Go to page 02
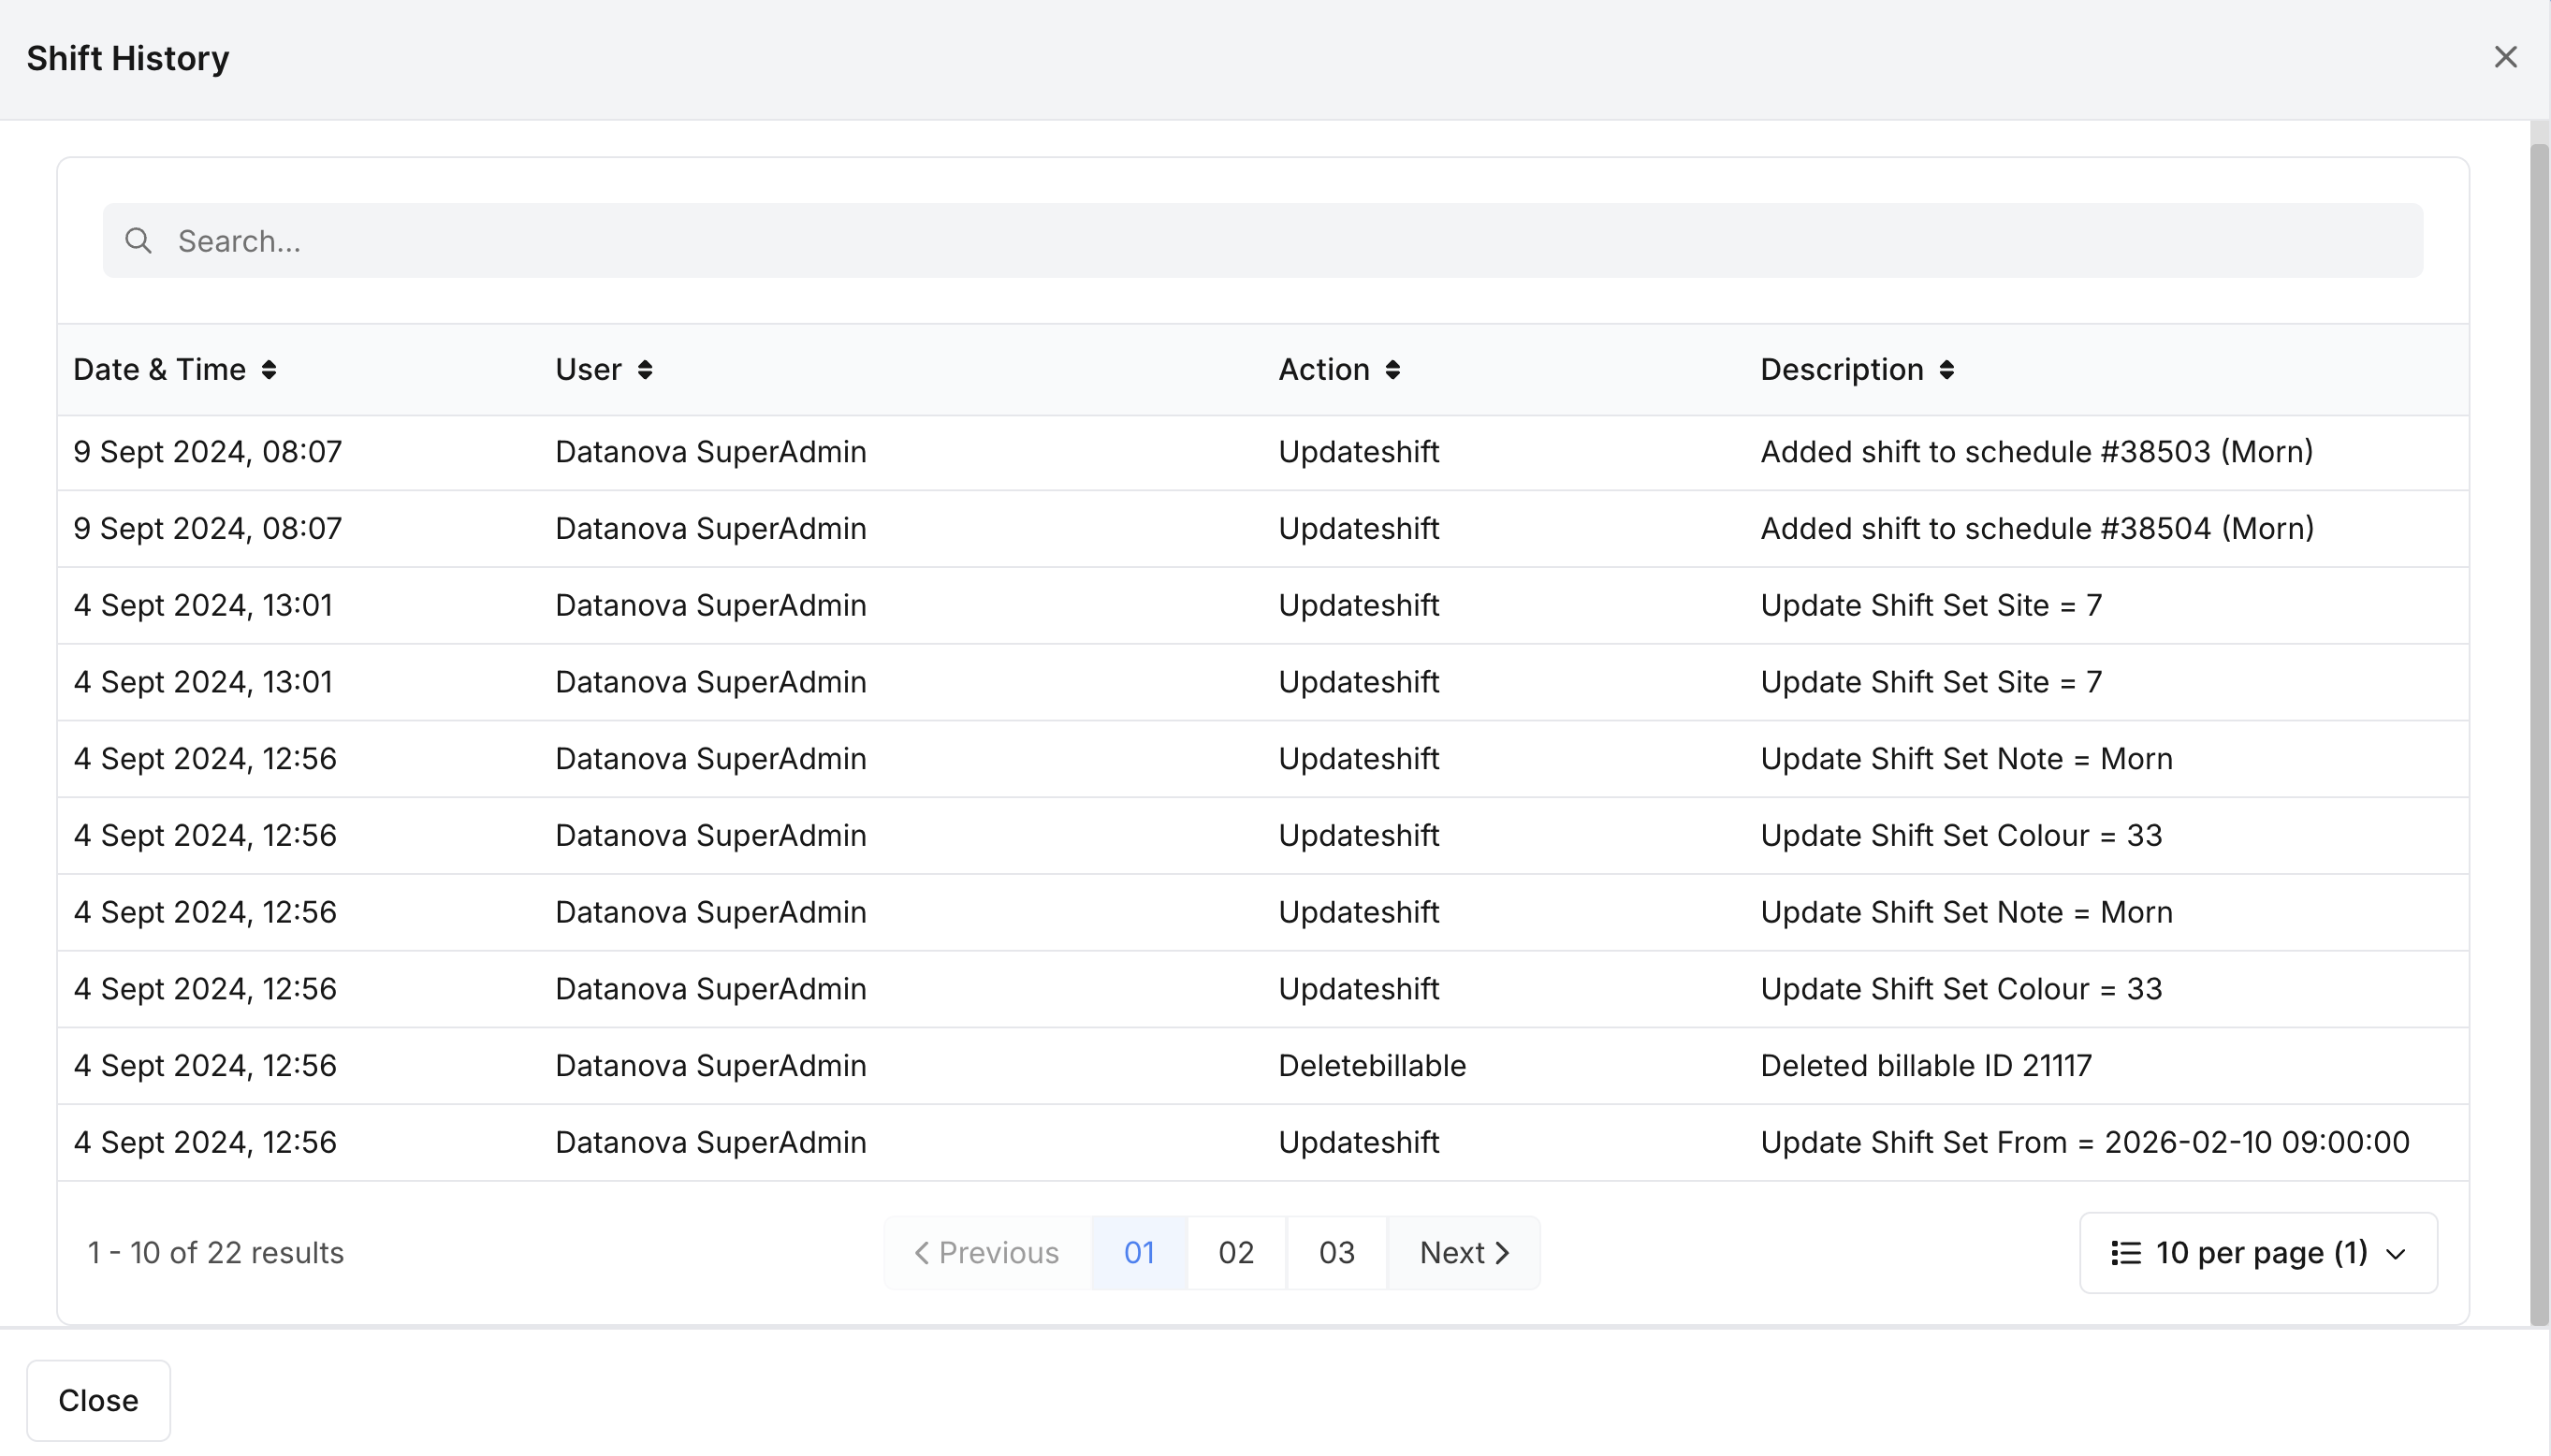Viewport: 2551px width, 1456px height. point(1236,1253)
